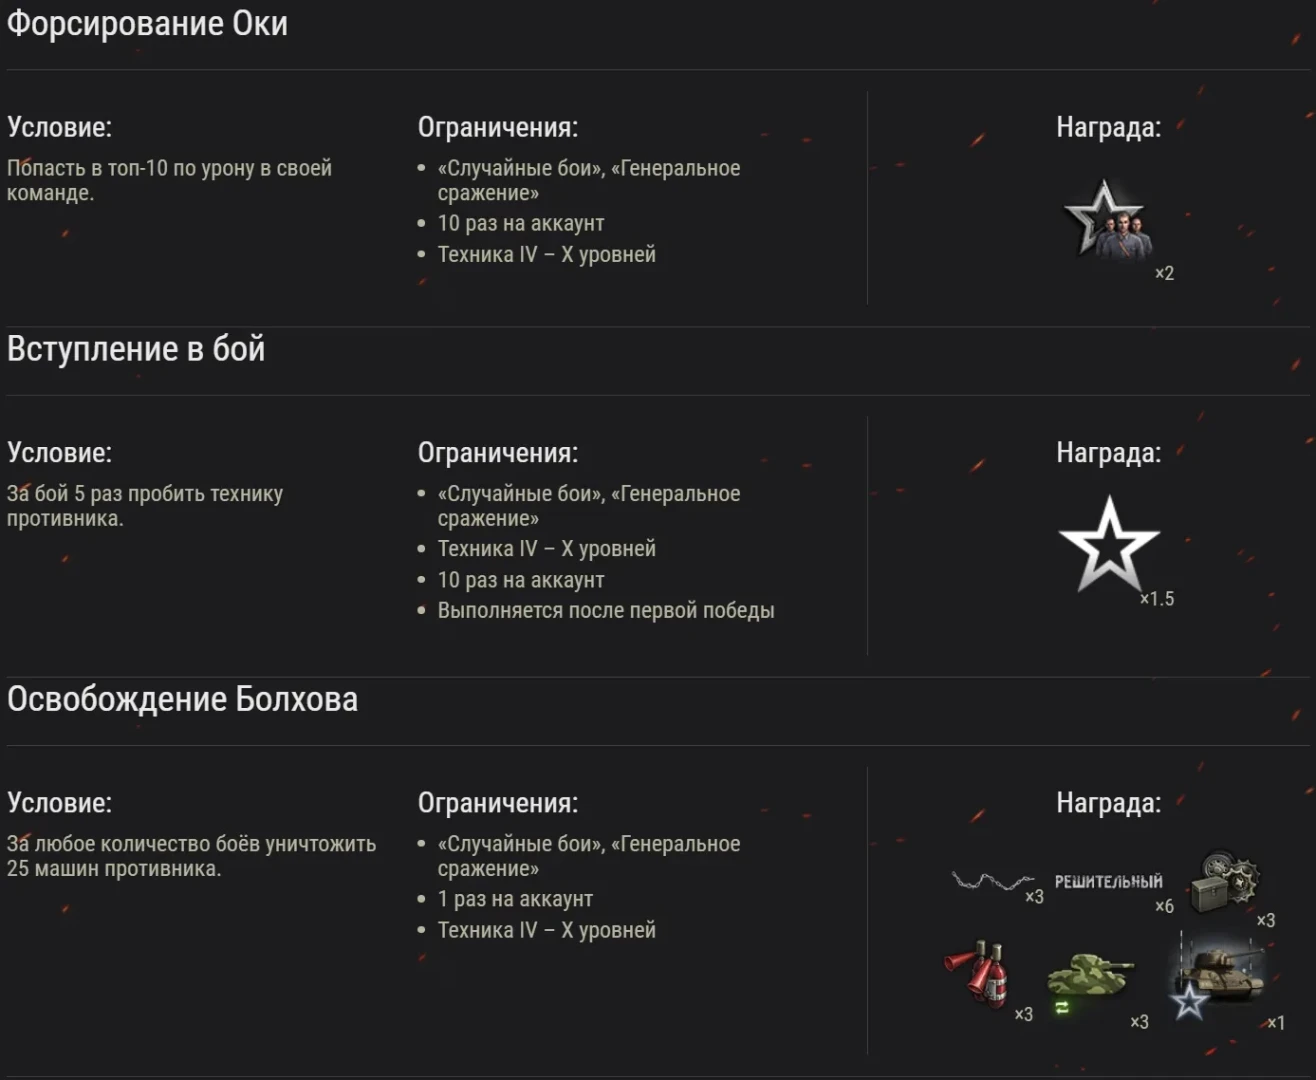Click the ×2 crew experience multiplier label
1316x1080 pixels.
(1164, 273)
